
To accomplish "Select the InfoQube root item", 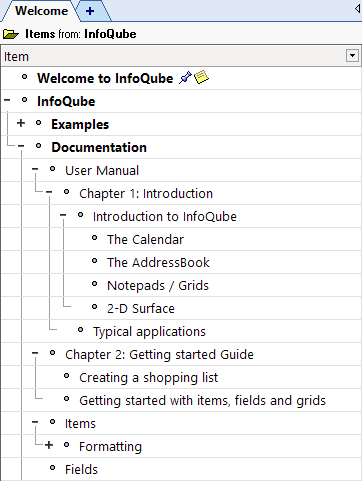I will click(66, 101).
